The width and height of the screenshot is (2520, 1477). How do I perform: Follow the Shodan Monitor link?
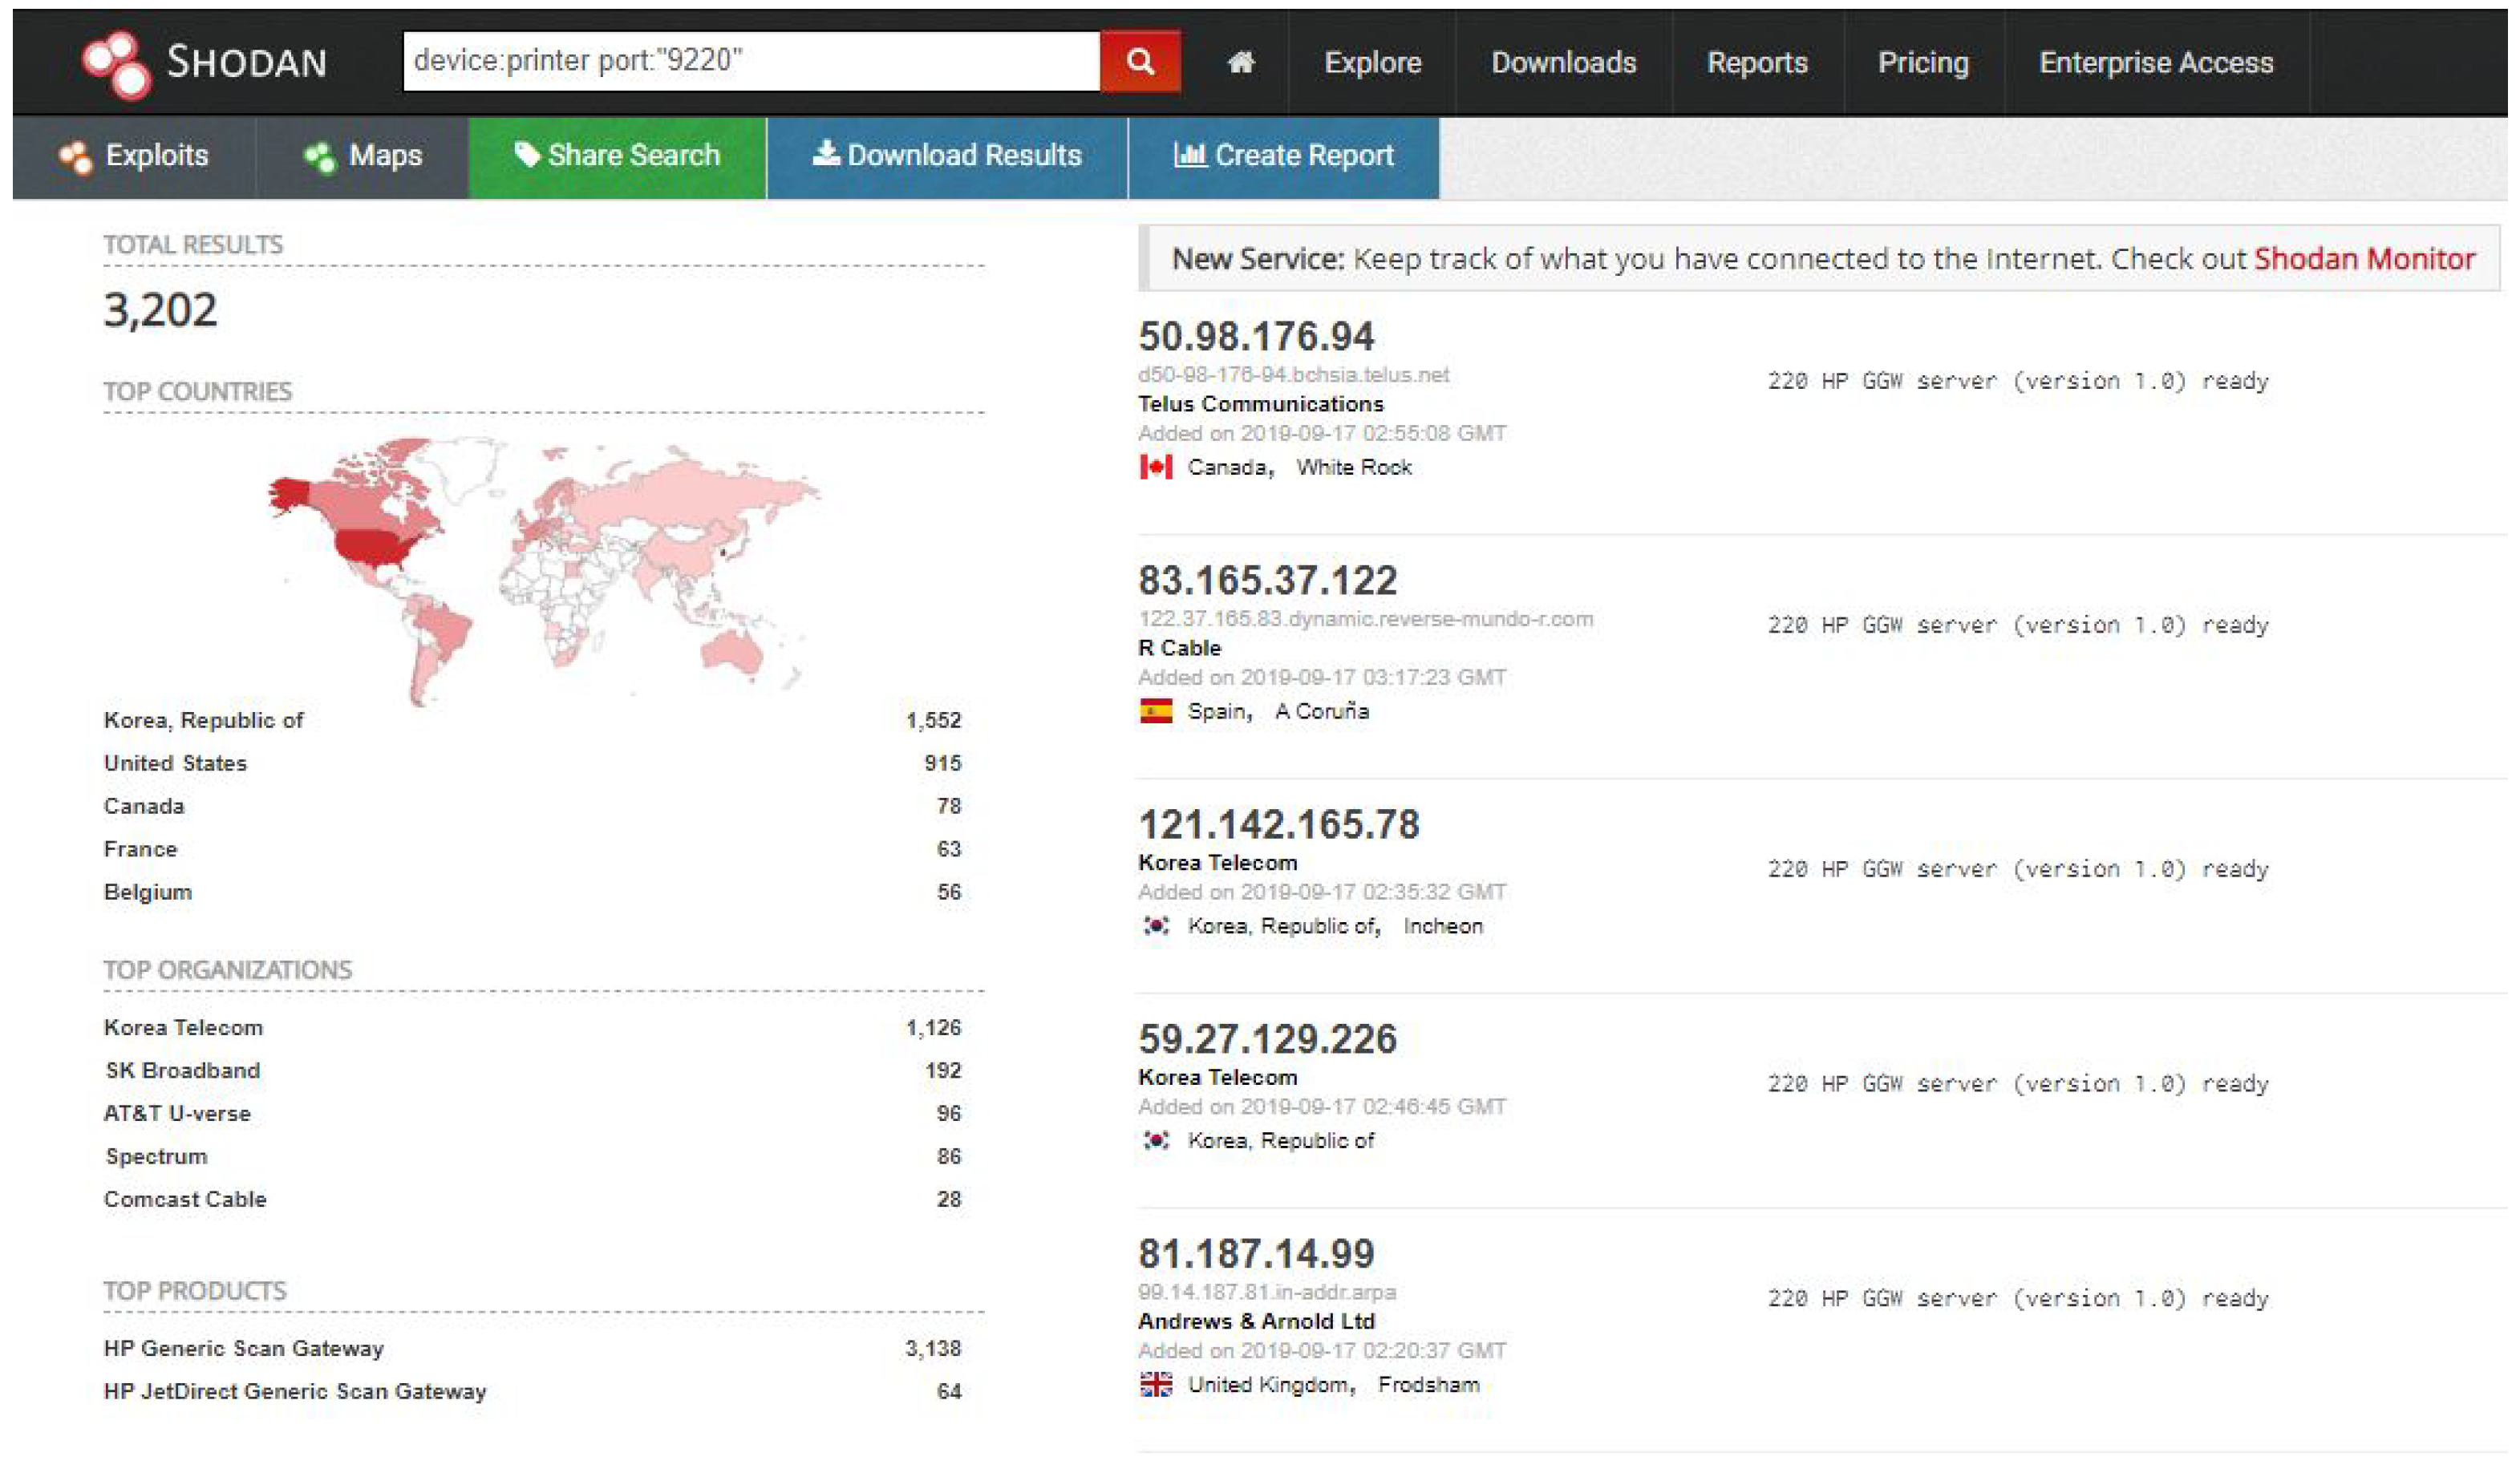tap(2363, 259)
